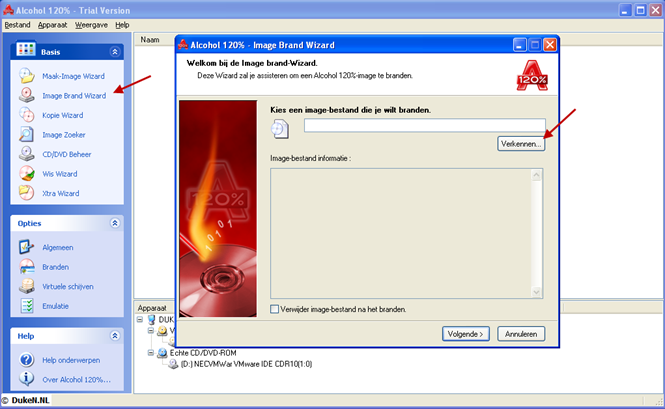Open the Apparaat menu
665x409 pixels.
click(53, 25)
